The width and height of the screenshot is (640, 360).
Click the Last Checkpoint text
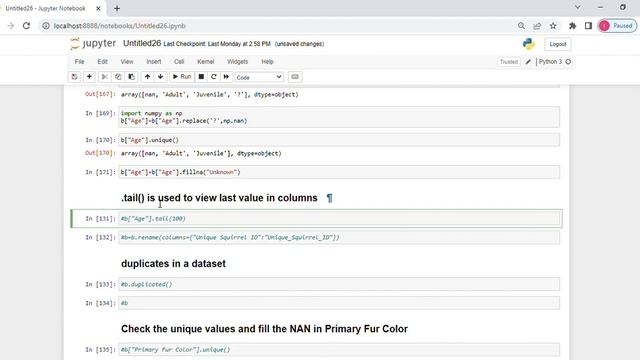[217, 44]
